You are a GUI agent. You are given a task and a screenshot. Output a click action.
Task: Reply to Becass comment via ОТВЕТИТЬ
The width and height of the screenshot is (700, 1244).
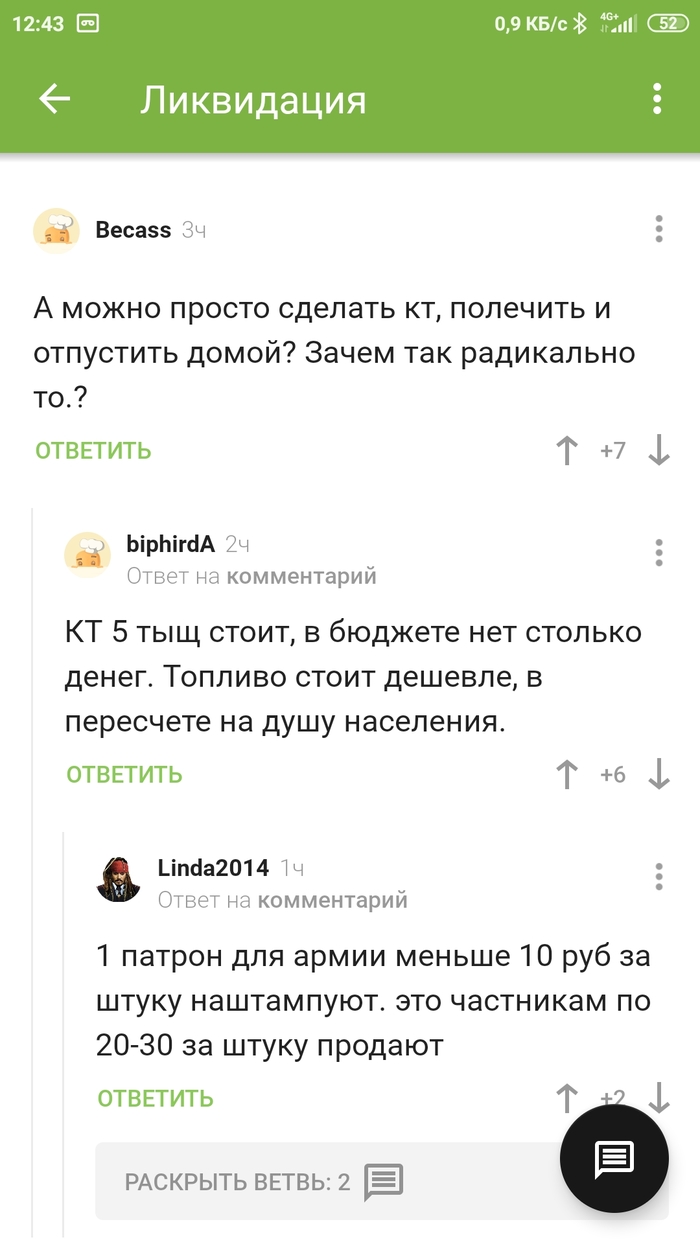pyautogui.click(x=93, y=451)
